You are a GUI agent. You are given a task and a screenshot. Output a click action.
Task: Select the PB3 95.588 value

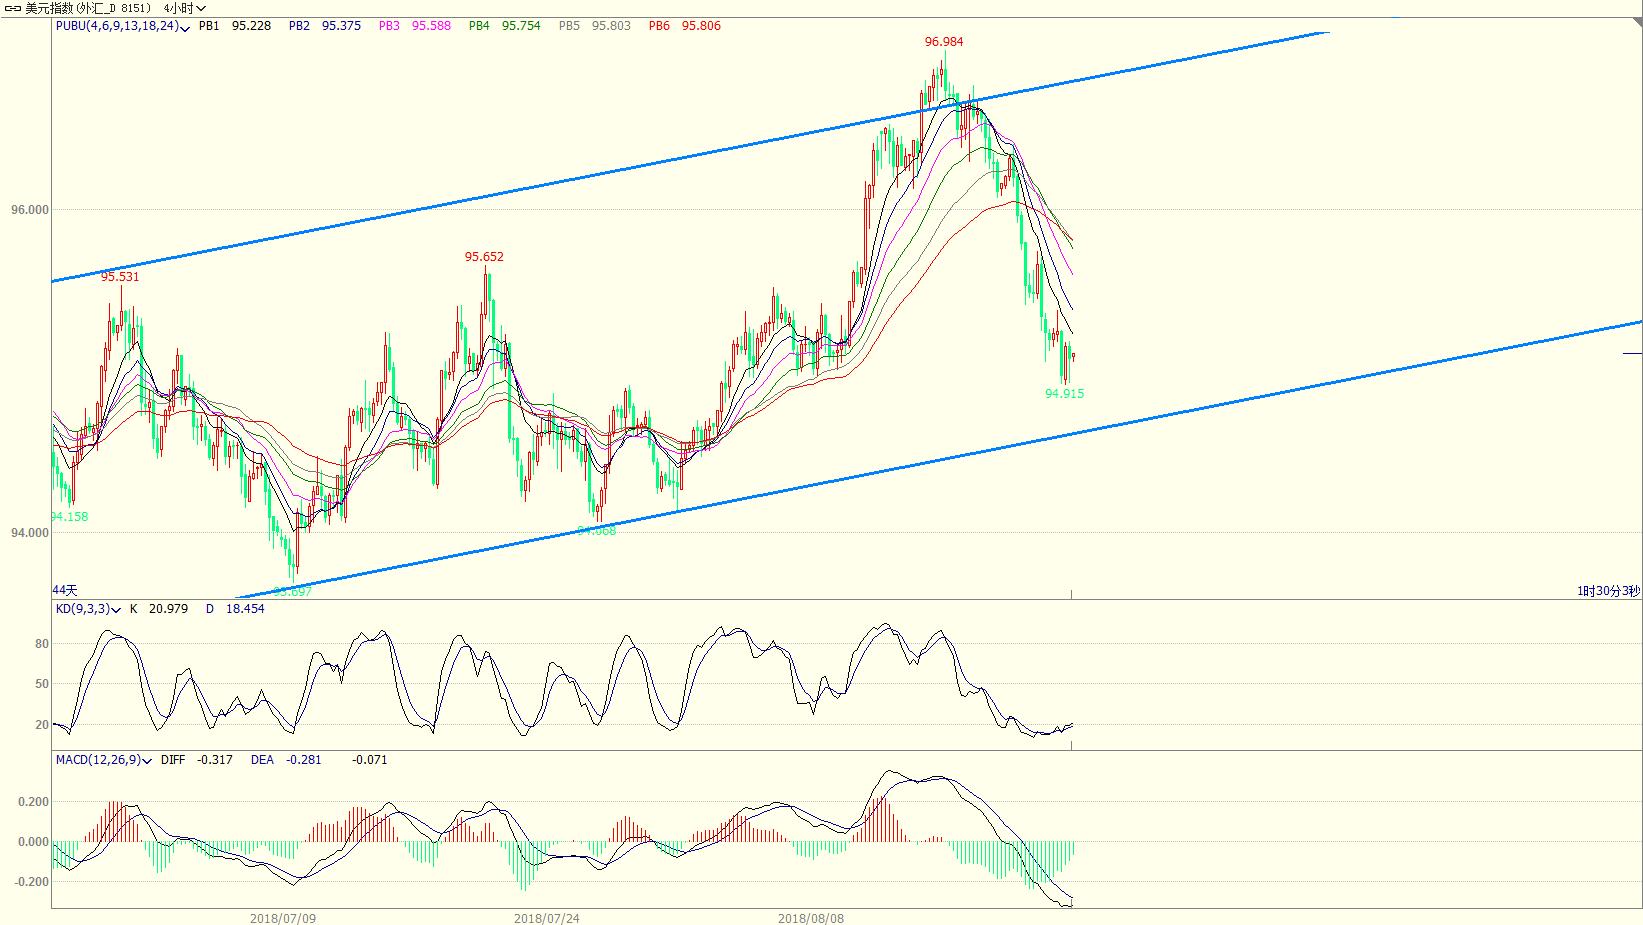pyautogui.click(x=415, y=26)
